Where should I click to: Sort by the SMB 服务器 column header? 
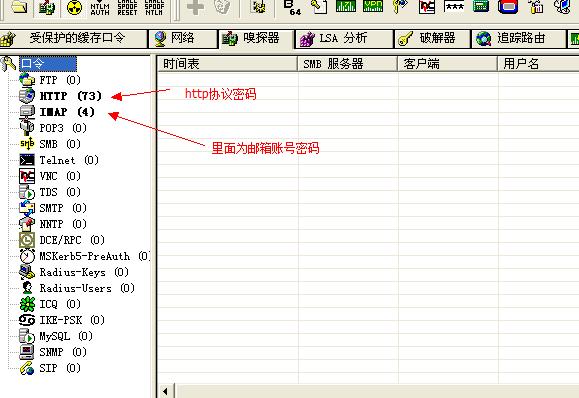tap(347, 64)
